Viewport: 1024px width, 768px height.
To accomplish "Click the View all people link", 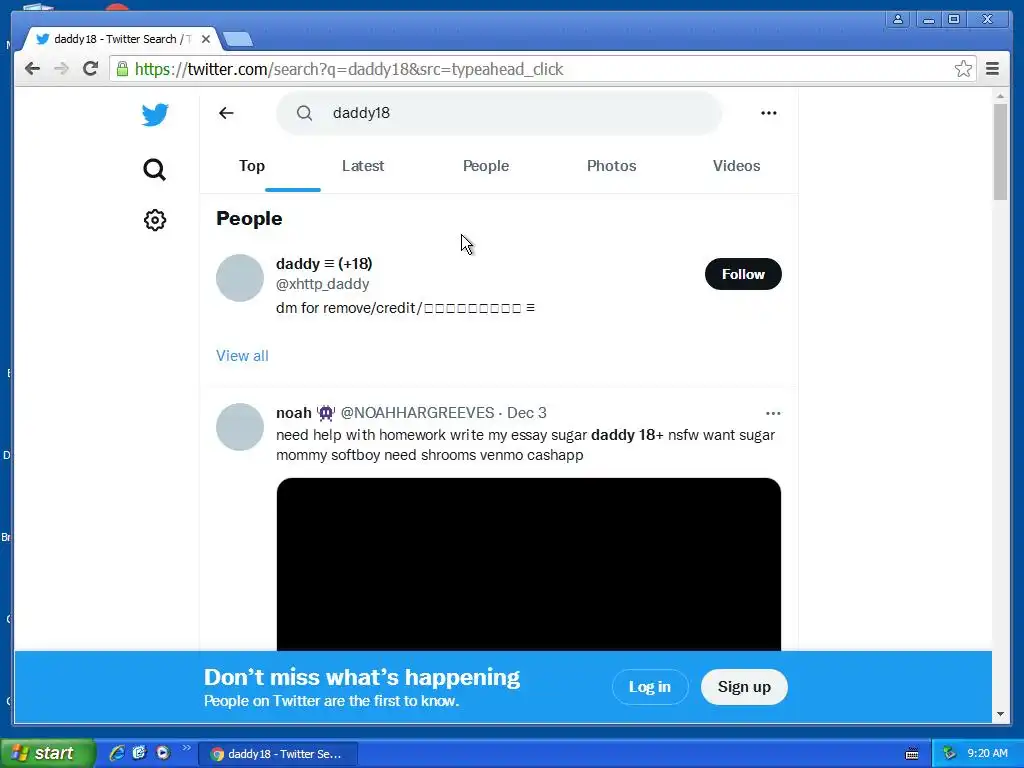I will [242, 356].
